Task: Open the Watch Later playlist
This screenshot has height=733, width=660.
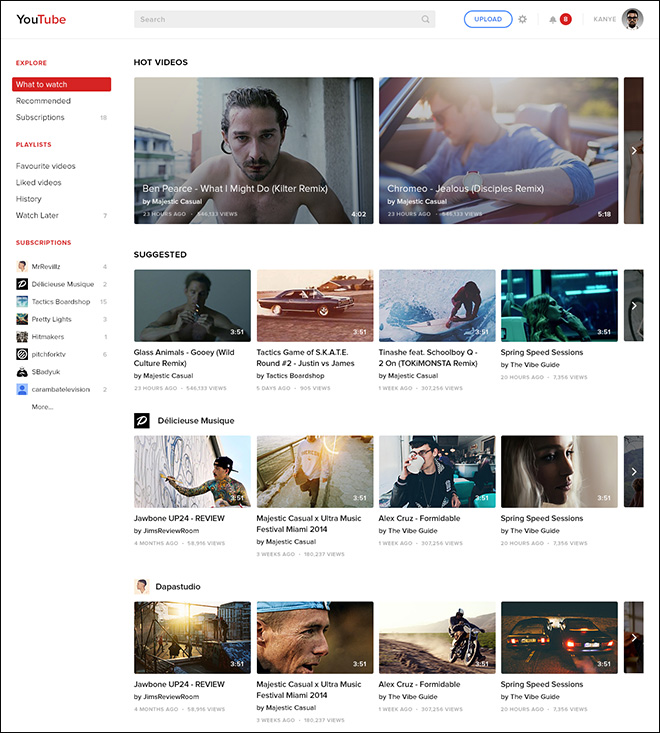Action: tap(36, 216)
